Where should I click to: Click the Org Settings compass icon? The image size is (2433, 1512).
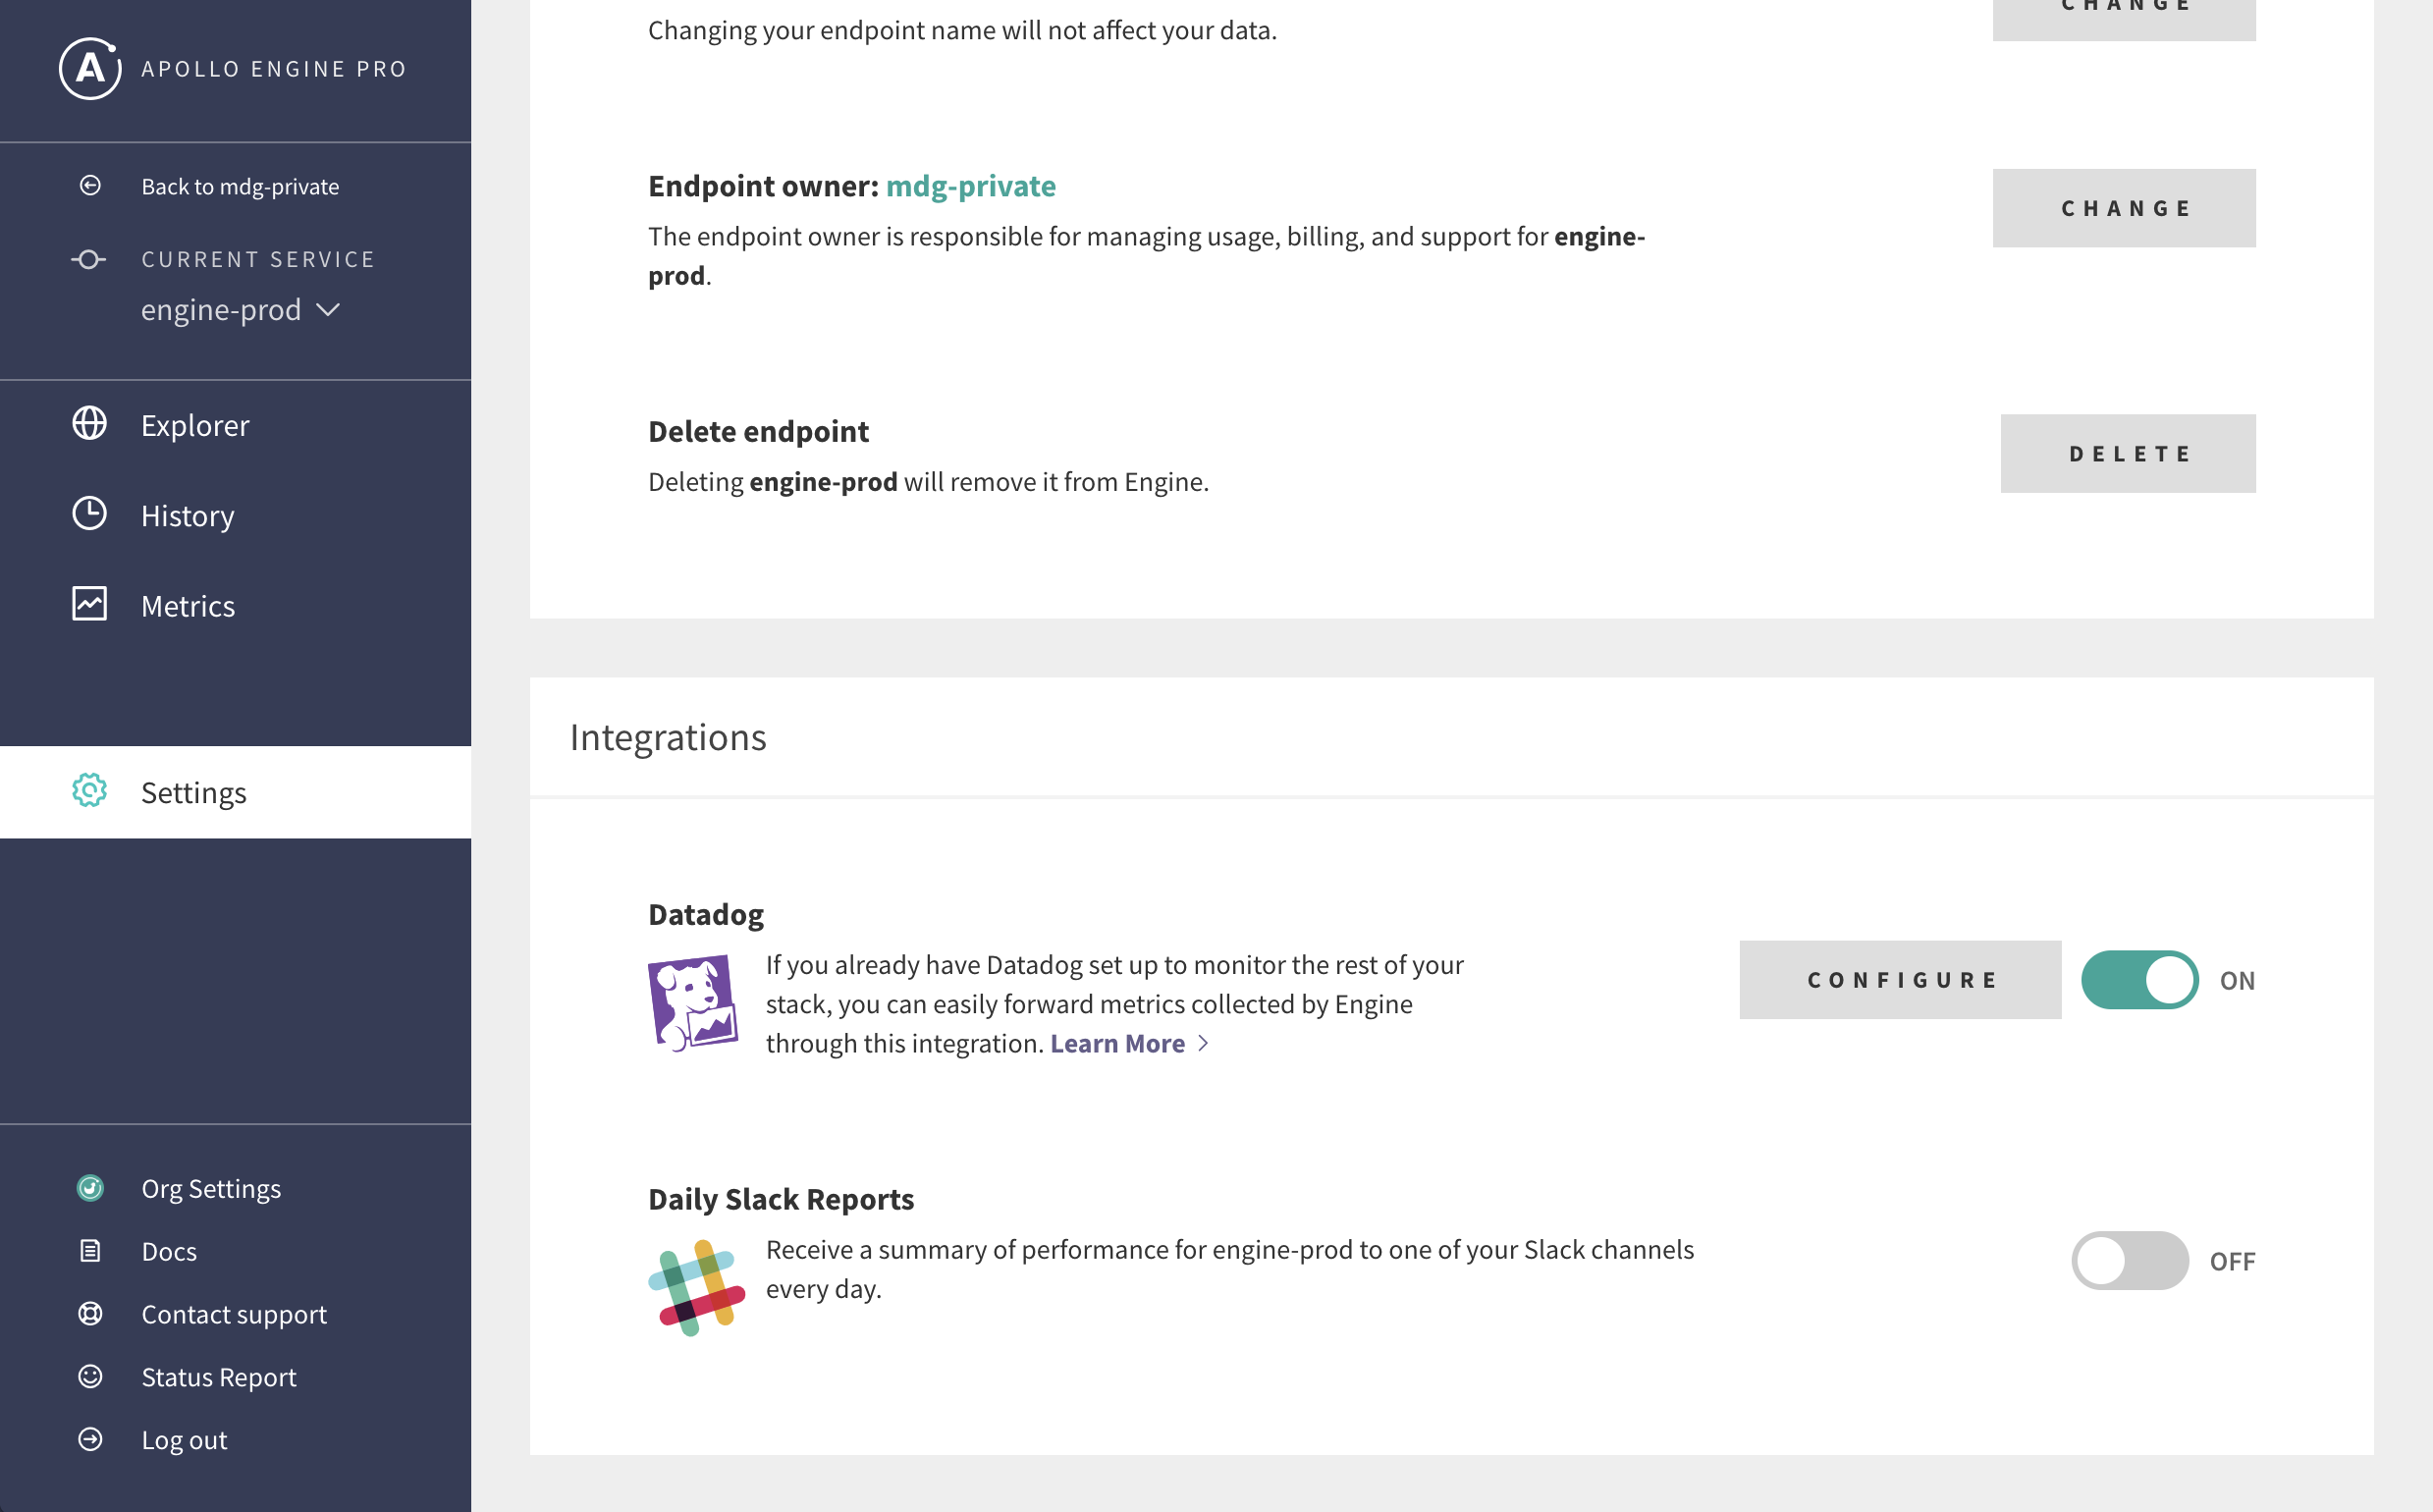click(x=91, y=1188)
